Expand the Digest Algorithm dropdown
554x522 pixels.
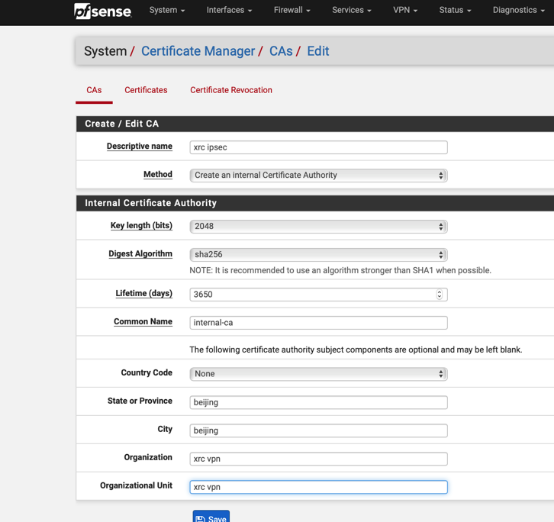click(319, 254)
